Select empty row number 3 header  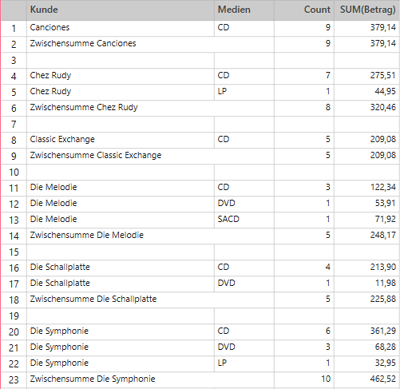tap(14, 60)
